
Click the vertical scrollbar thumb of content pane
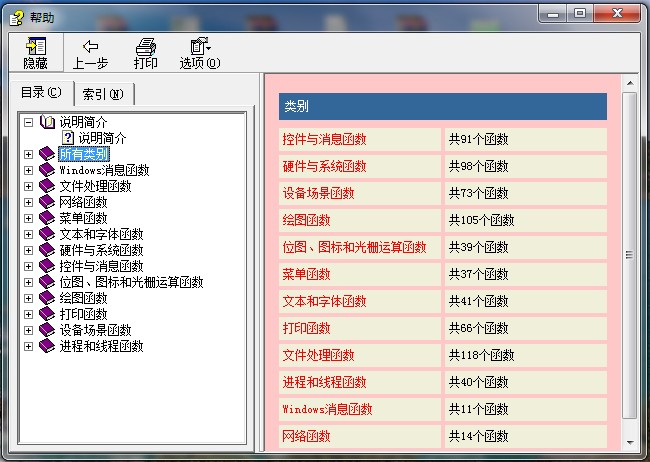point(630,255)
